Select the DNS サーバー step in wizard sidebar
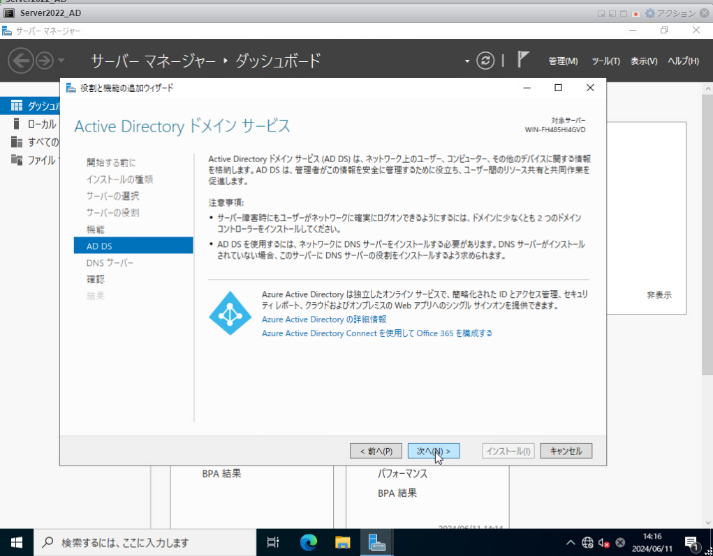 109,262
